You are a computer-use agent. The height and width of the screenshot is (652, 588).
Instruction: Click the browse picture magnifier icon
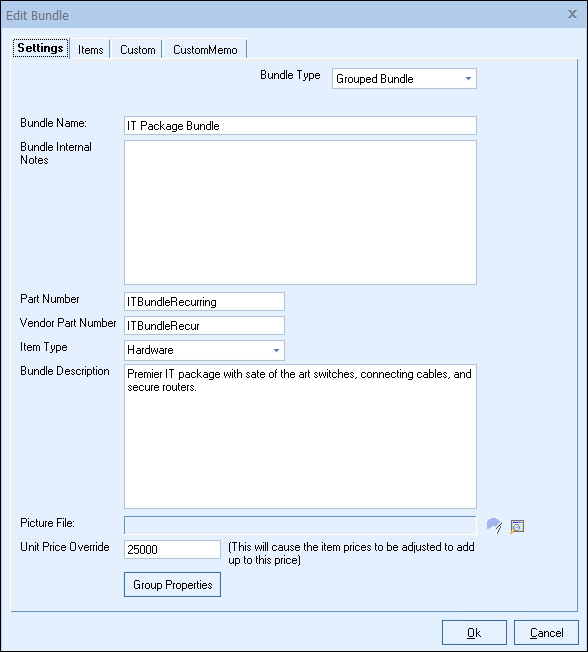tap(517, 526)
